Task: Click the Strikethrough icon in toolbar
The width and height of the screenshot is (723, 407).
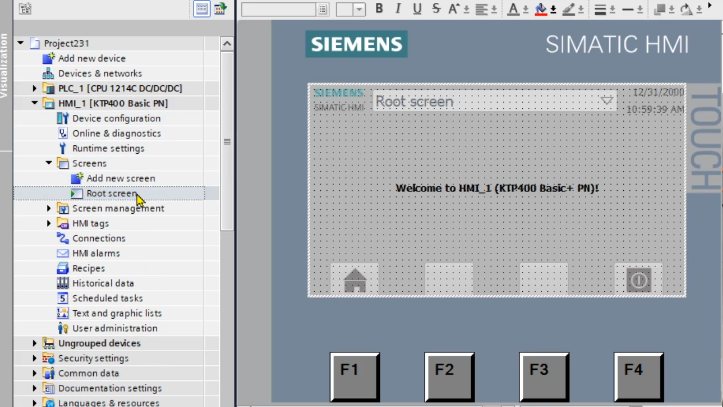Action: pyautogui.click(x=436, y=8)
